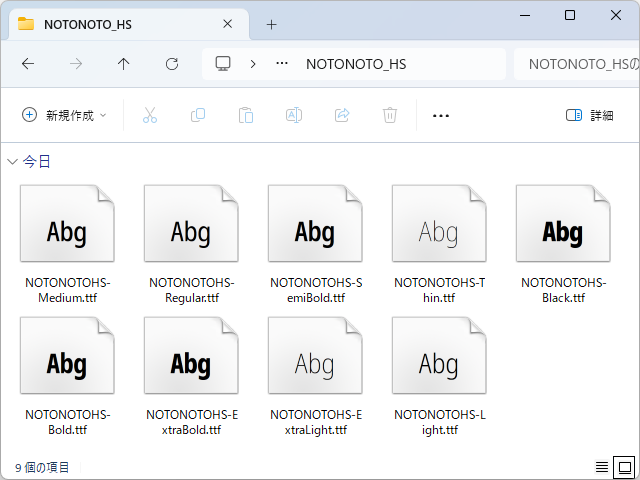This screenshot has height=480, width=640.
Task: Click NOTONOTO_HS in the address bar
Action: 356,64
